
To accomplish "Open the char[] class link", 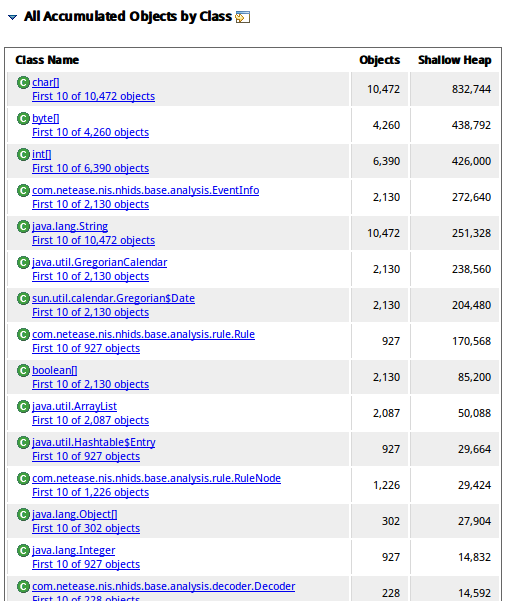I will pos(46,82).
